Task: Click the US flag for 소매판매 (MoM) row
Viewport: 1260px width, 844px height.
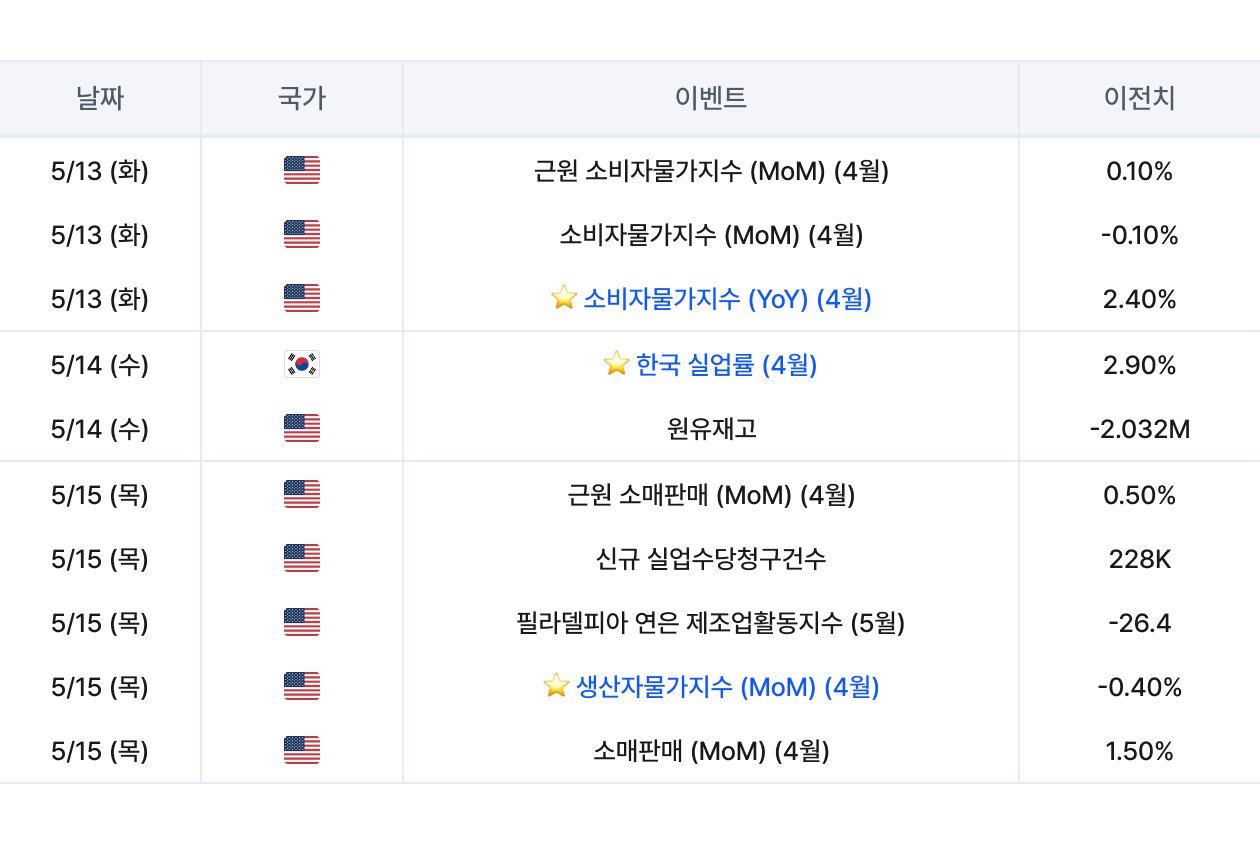Action: click(302, 751)
